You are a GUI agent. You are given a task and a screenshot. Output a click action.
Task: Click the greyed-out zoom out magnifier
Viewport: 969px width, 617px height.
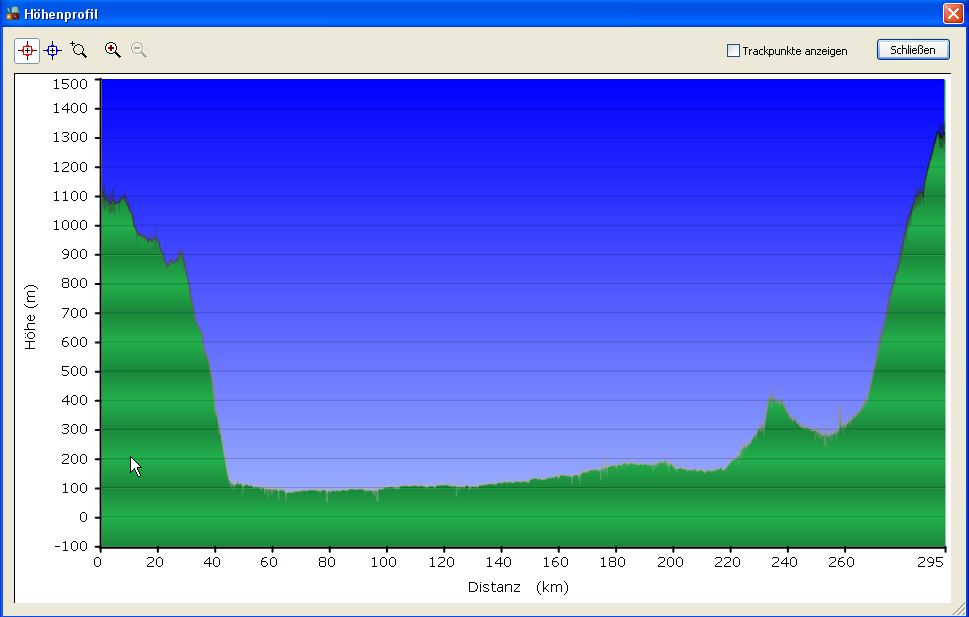pyautogui.click(x=139, y=50)
